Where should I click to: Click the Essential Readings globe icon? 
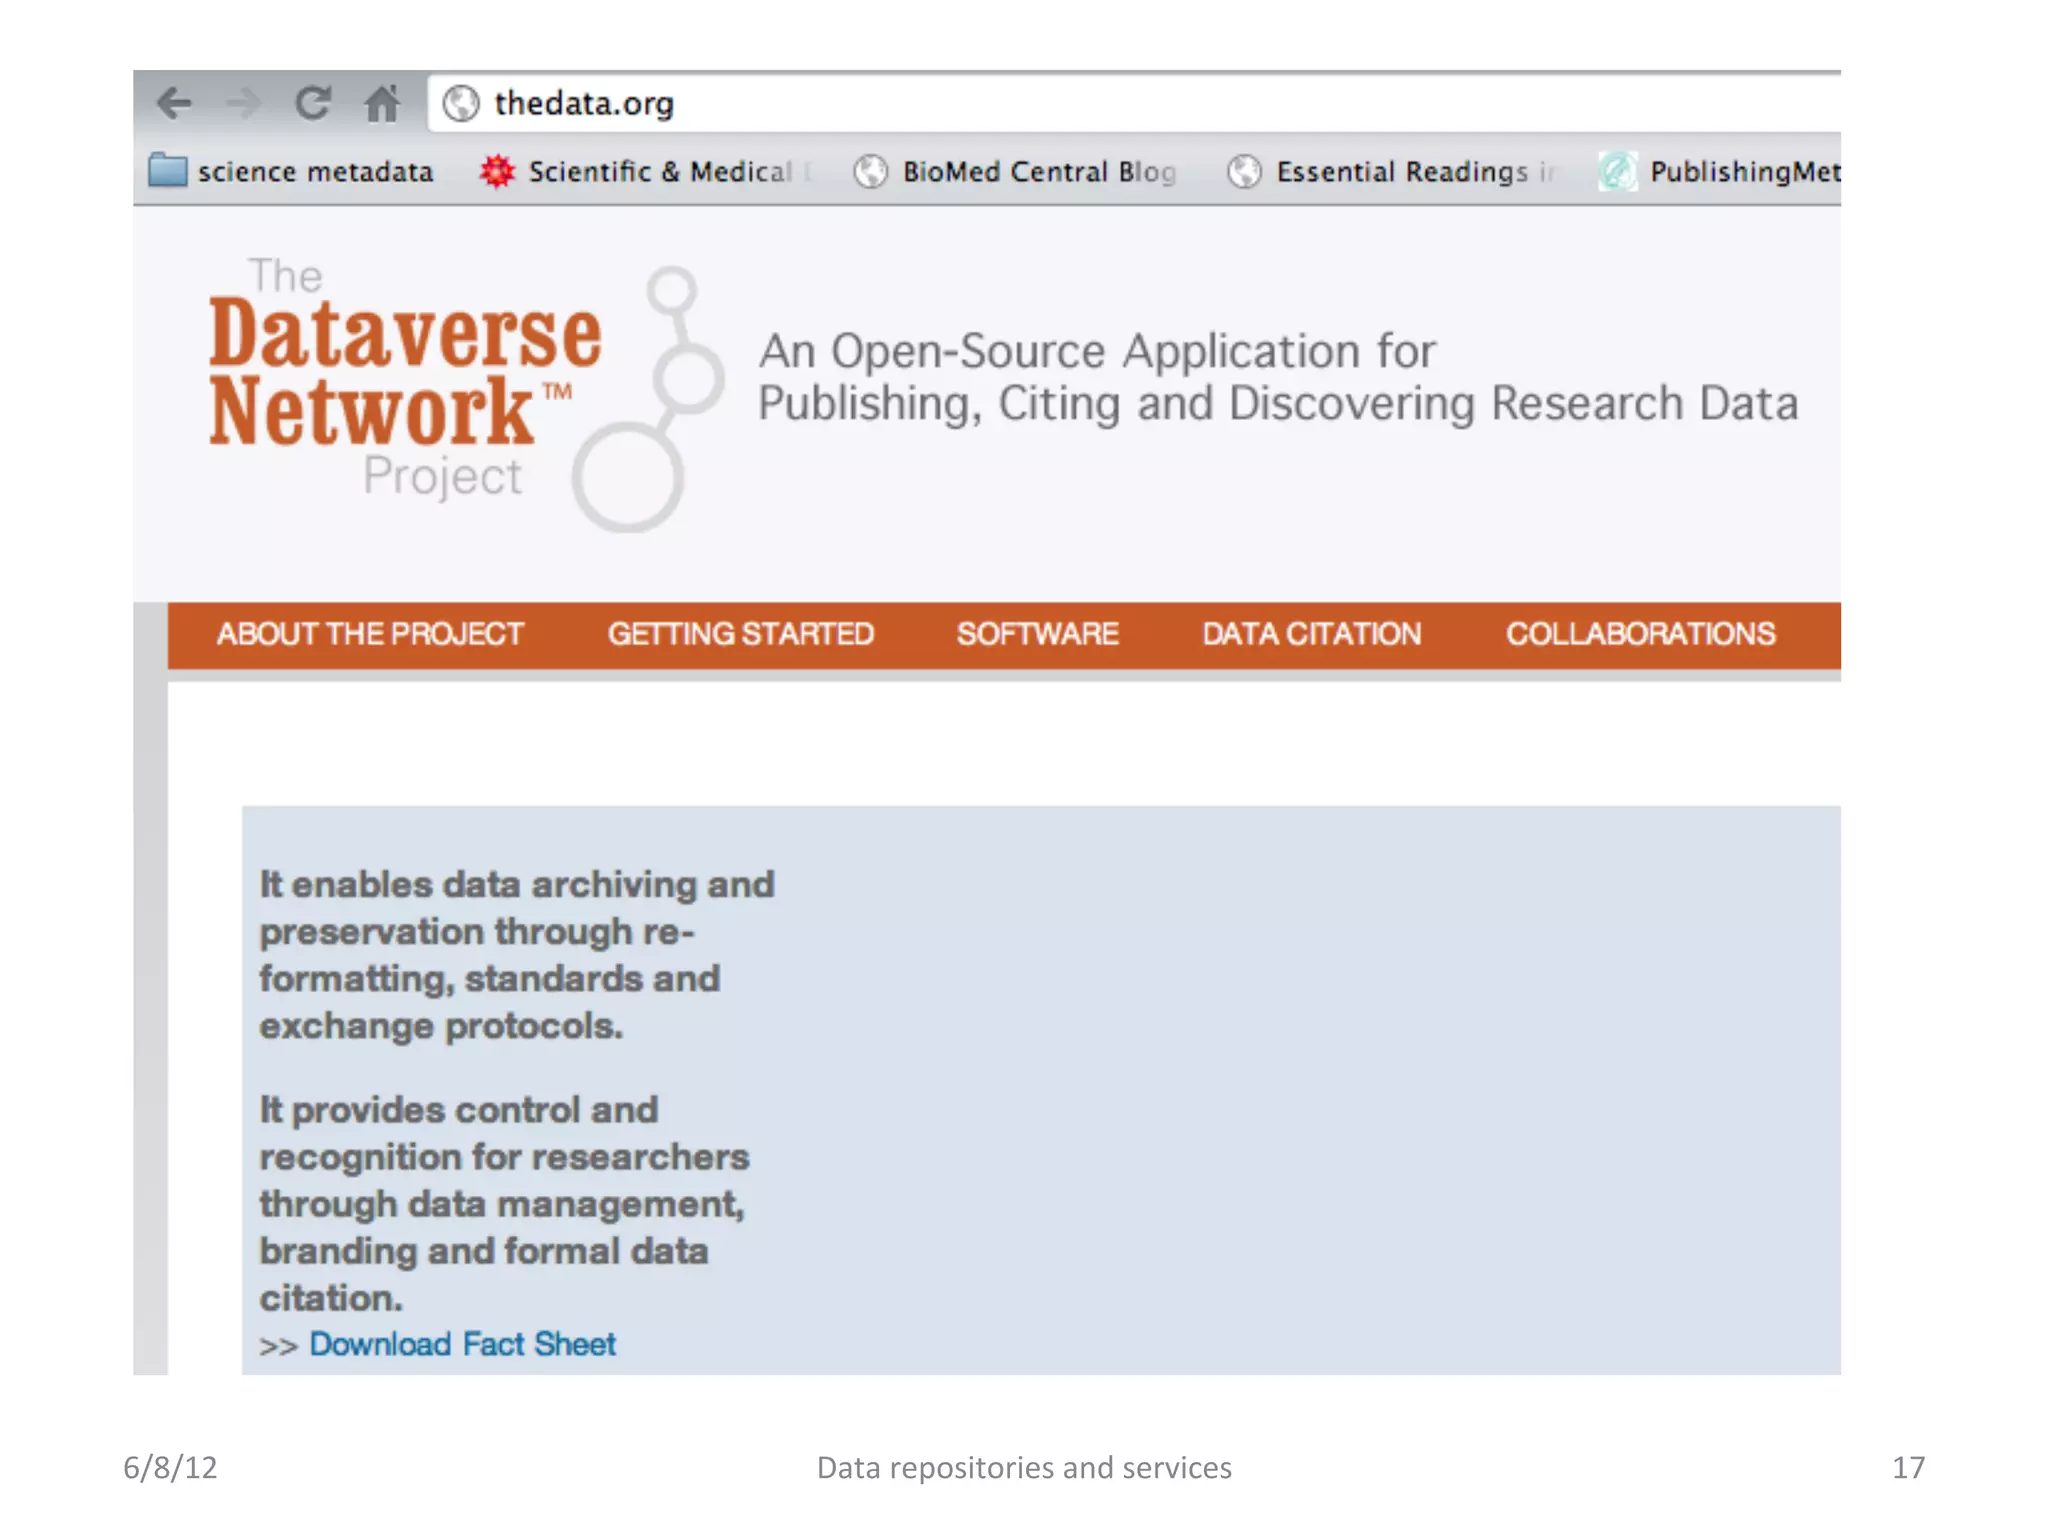(x=1245, y=172)
